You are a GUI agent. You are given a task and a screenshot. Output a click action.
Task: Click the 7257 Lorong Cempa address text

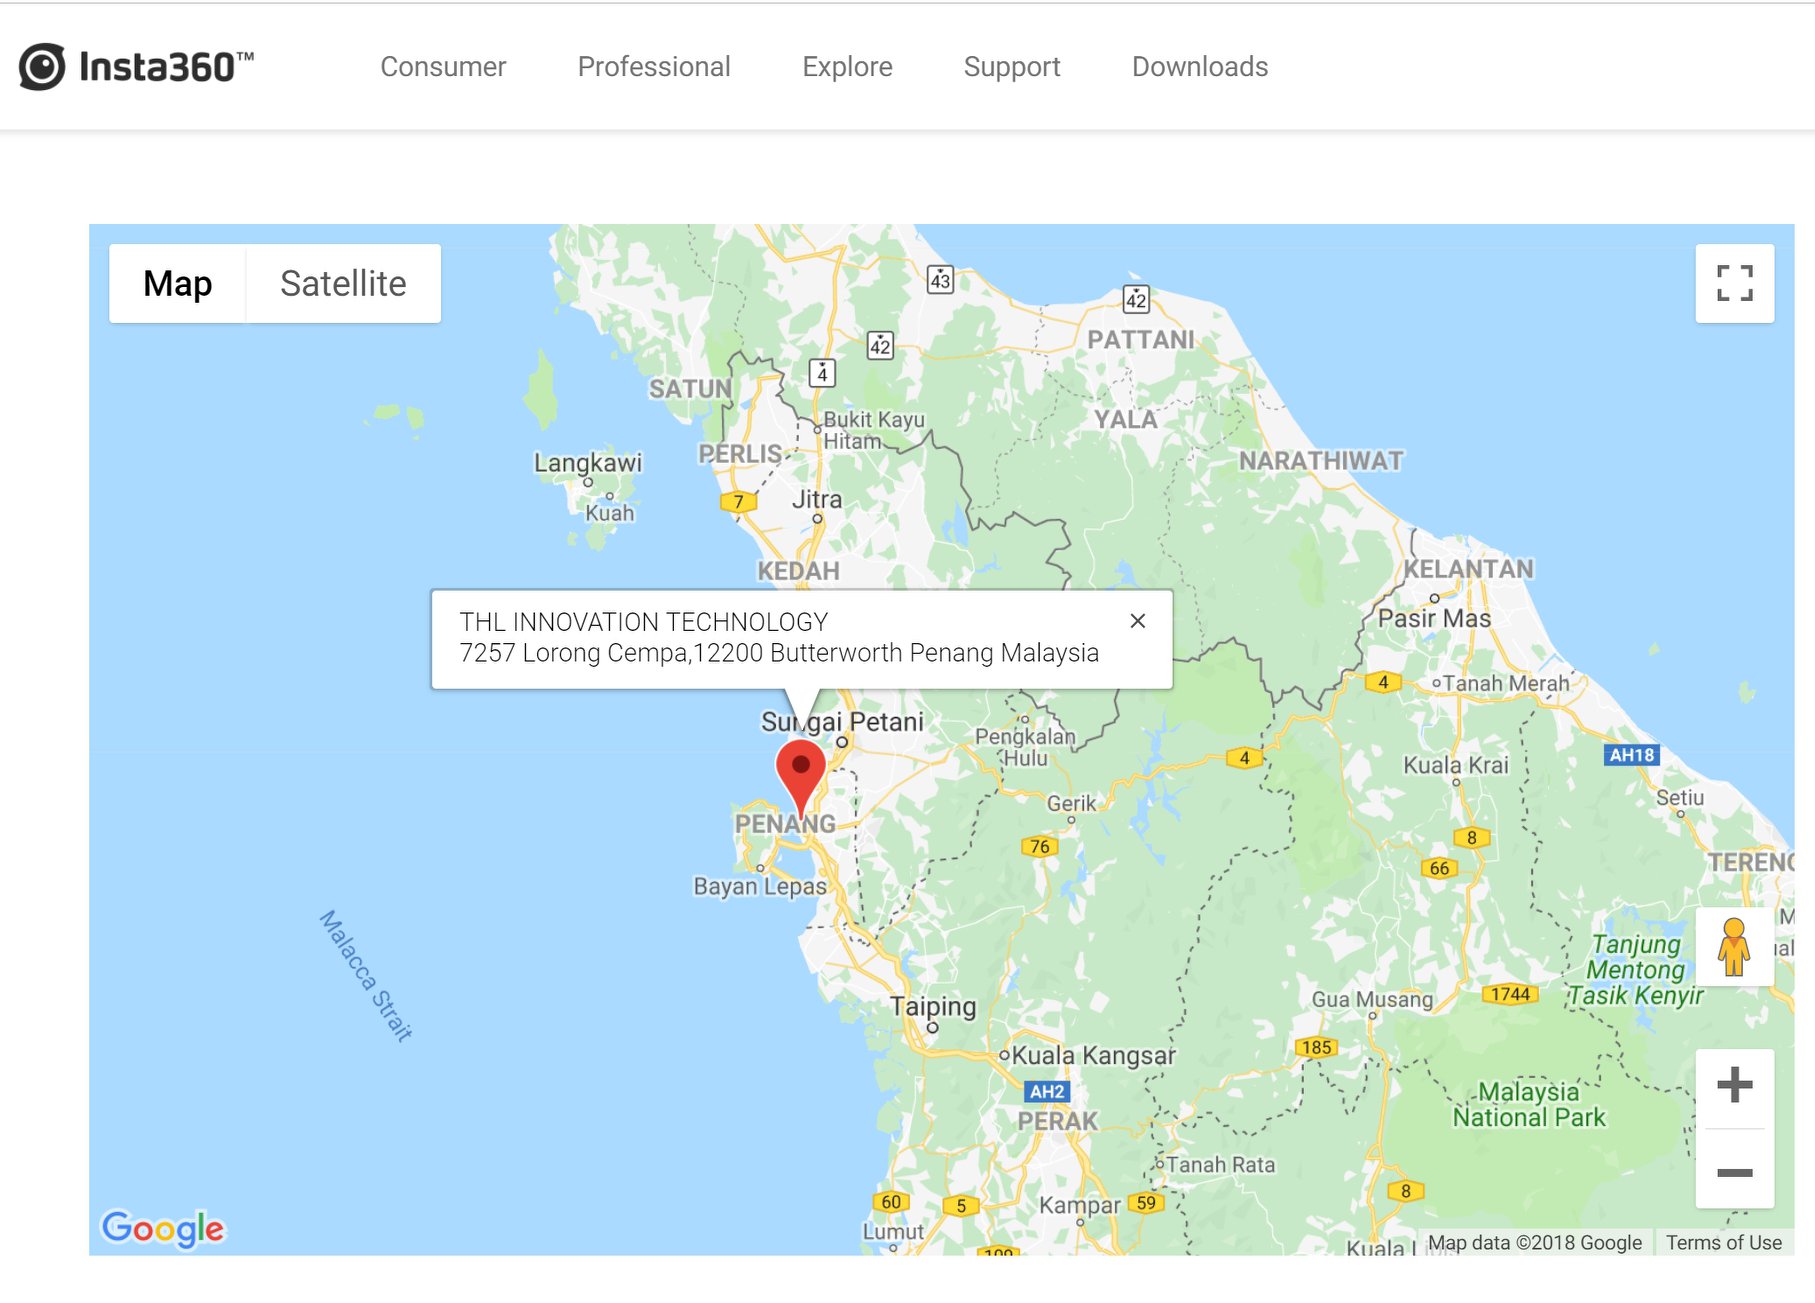[x=779, y=653]
